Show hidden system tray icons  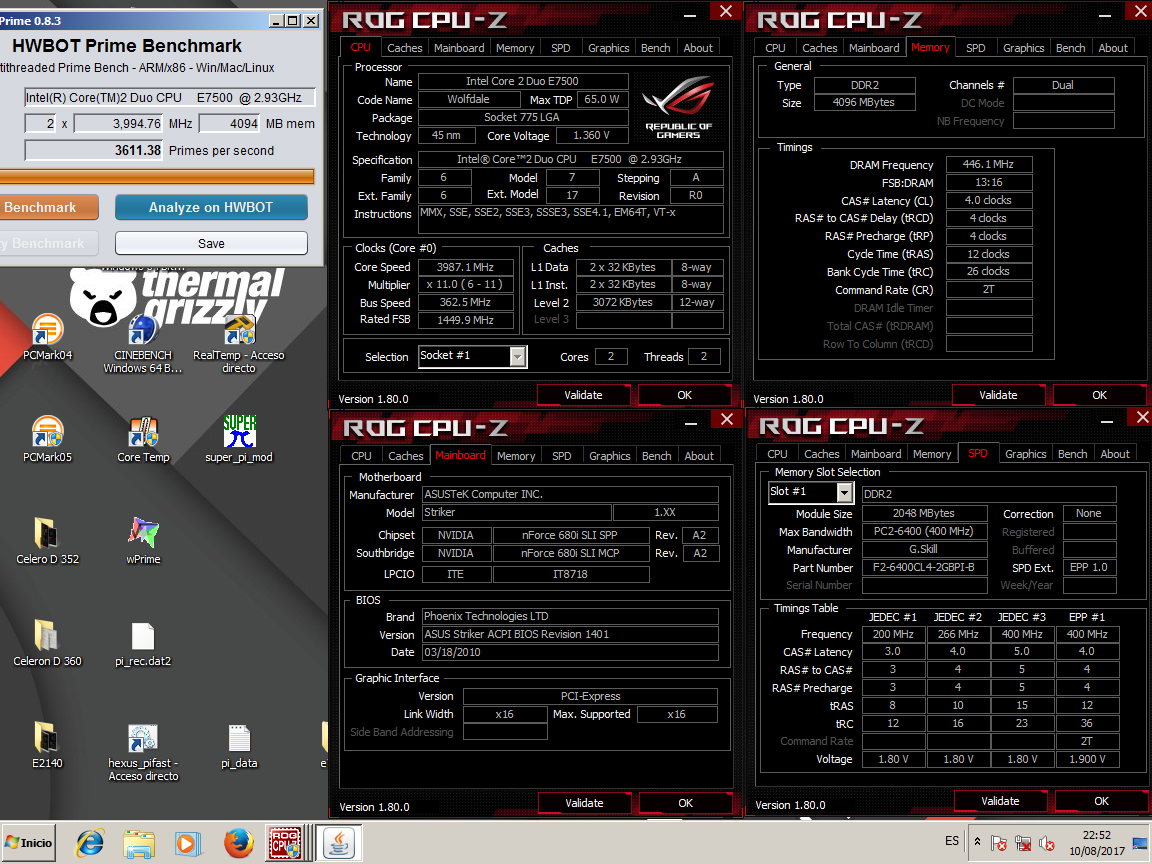977,842
